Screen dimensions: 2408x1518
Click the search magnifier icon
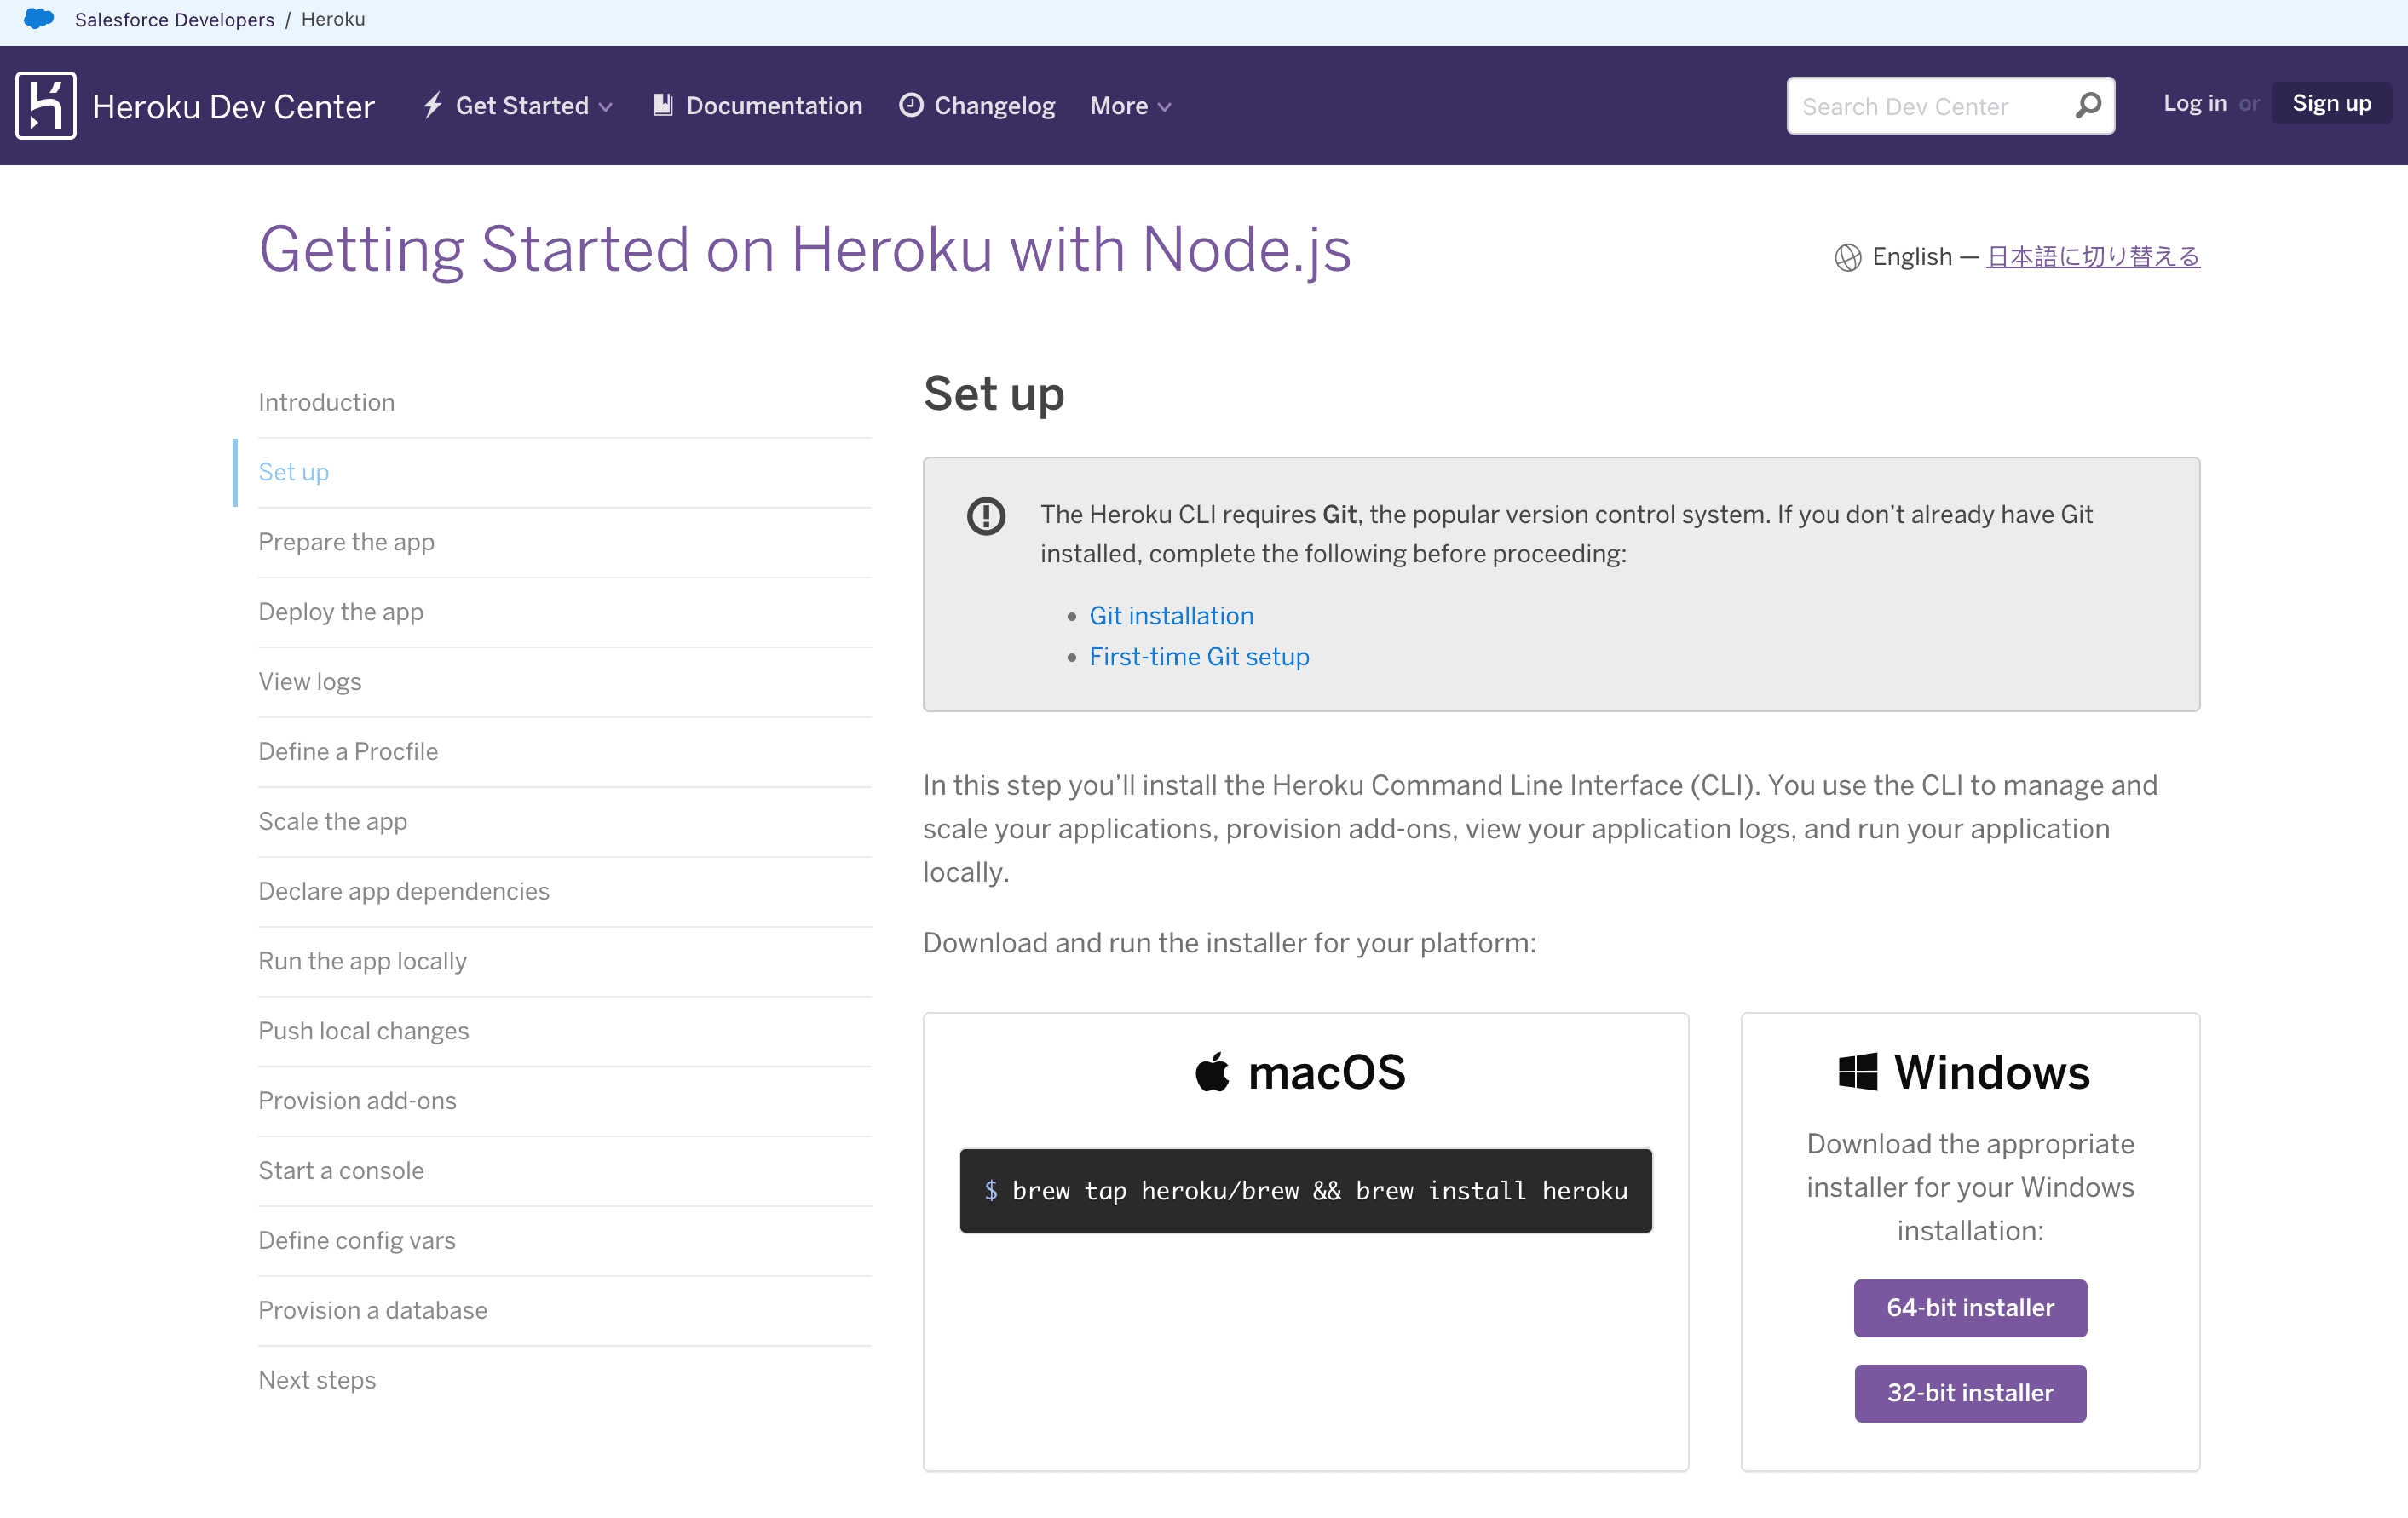point(2088,105)
